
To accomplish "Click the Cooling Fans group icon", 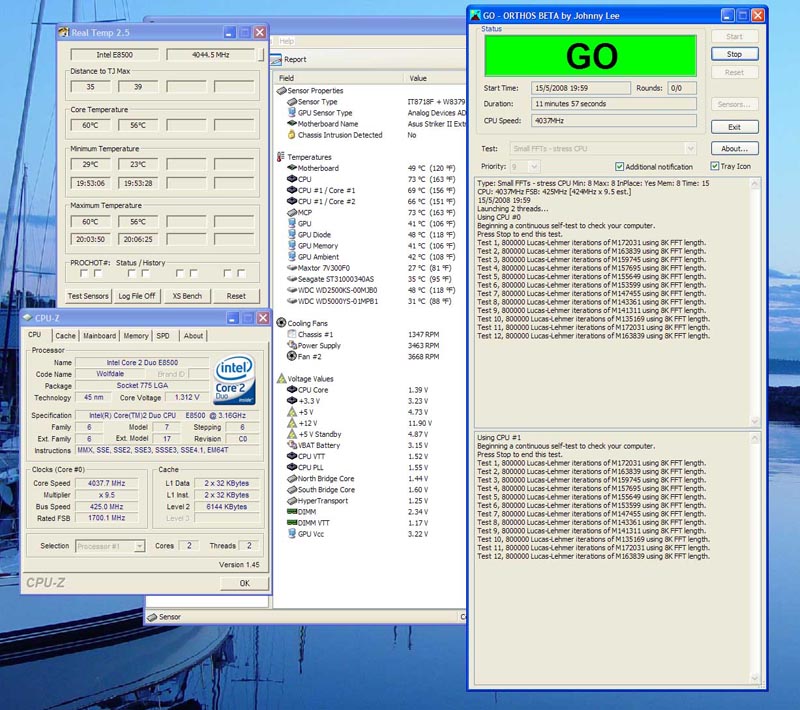I will pyautogui.click(x=281, y=323).
